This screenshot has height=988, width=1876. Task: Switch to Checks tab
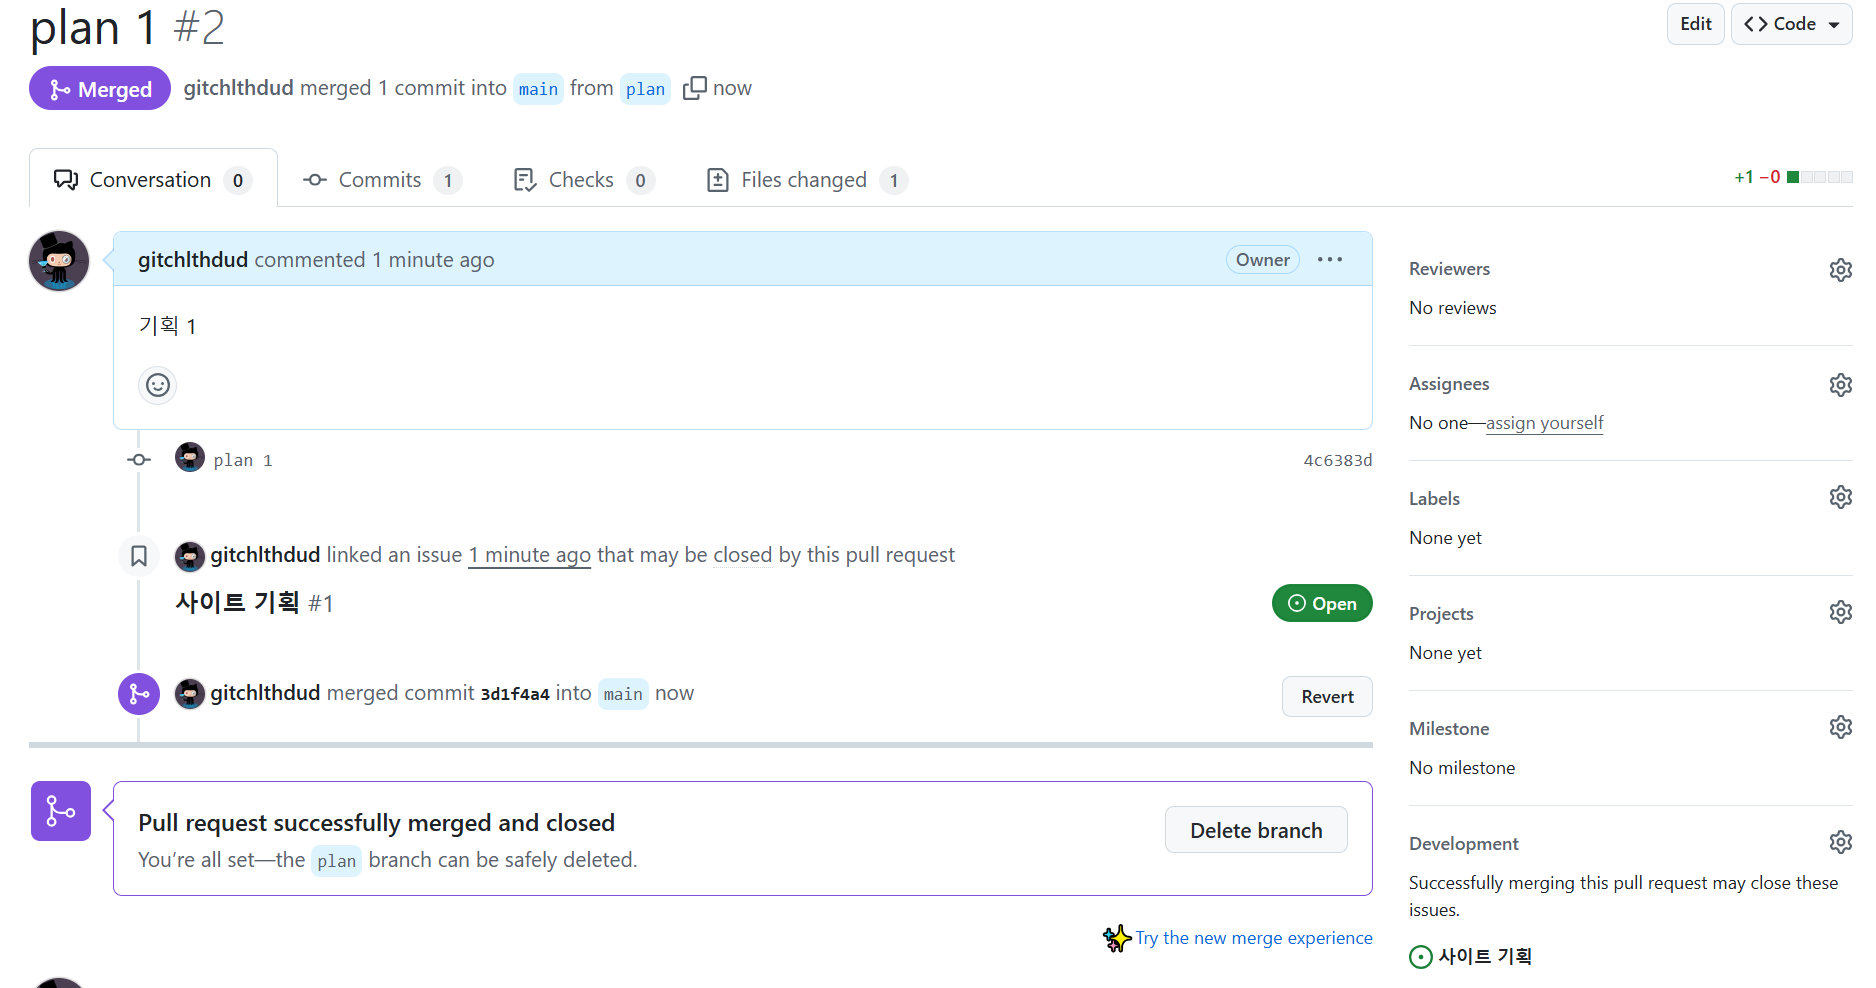click(583, 180)
